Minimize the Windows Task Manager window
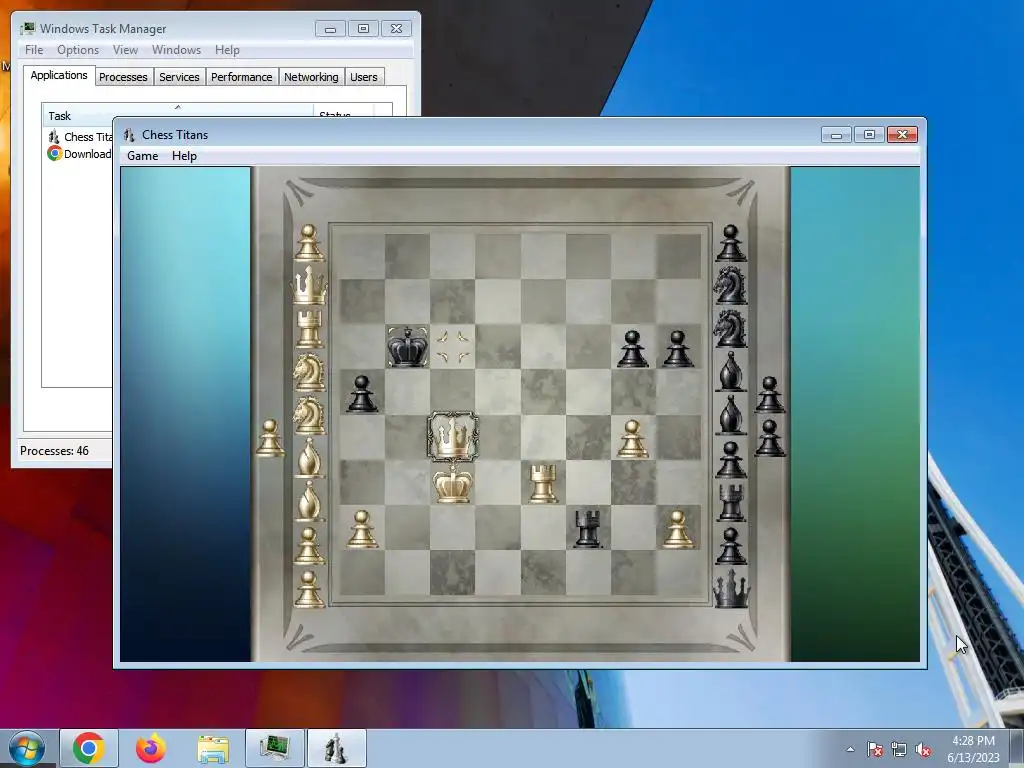The image size is (1024, 768). [330, 29]
